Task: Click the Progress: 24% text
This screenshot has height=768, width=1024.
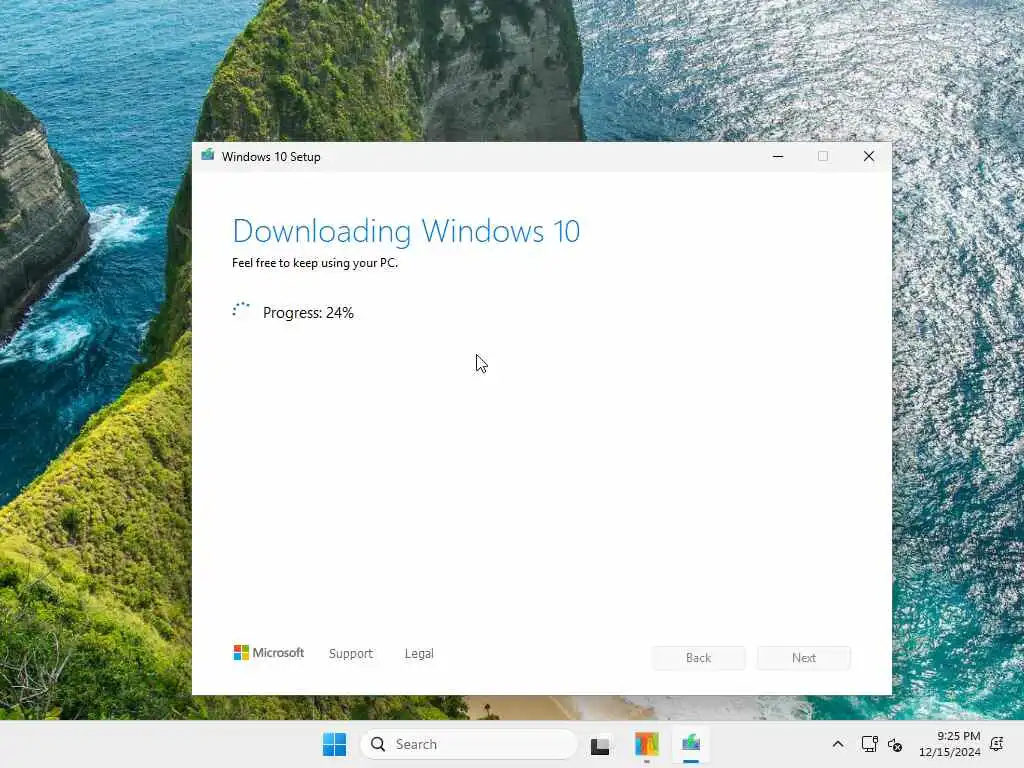Action: tap(308, 313)
